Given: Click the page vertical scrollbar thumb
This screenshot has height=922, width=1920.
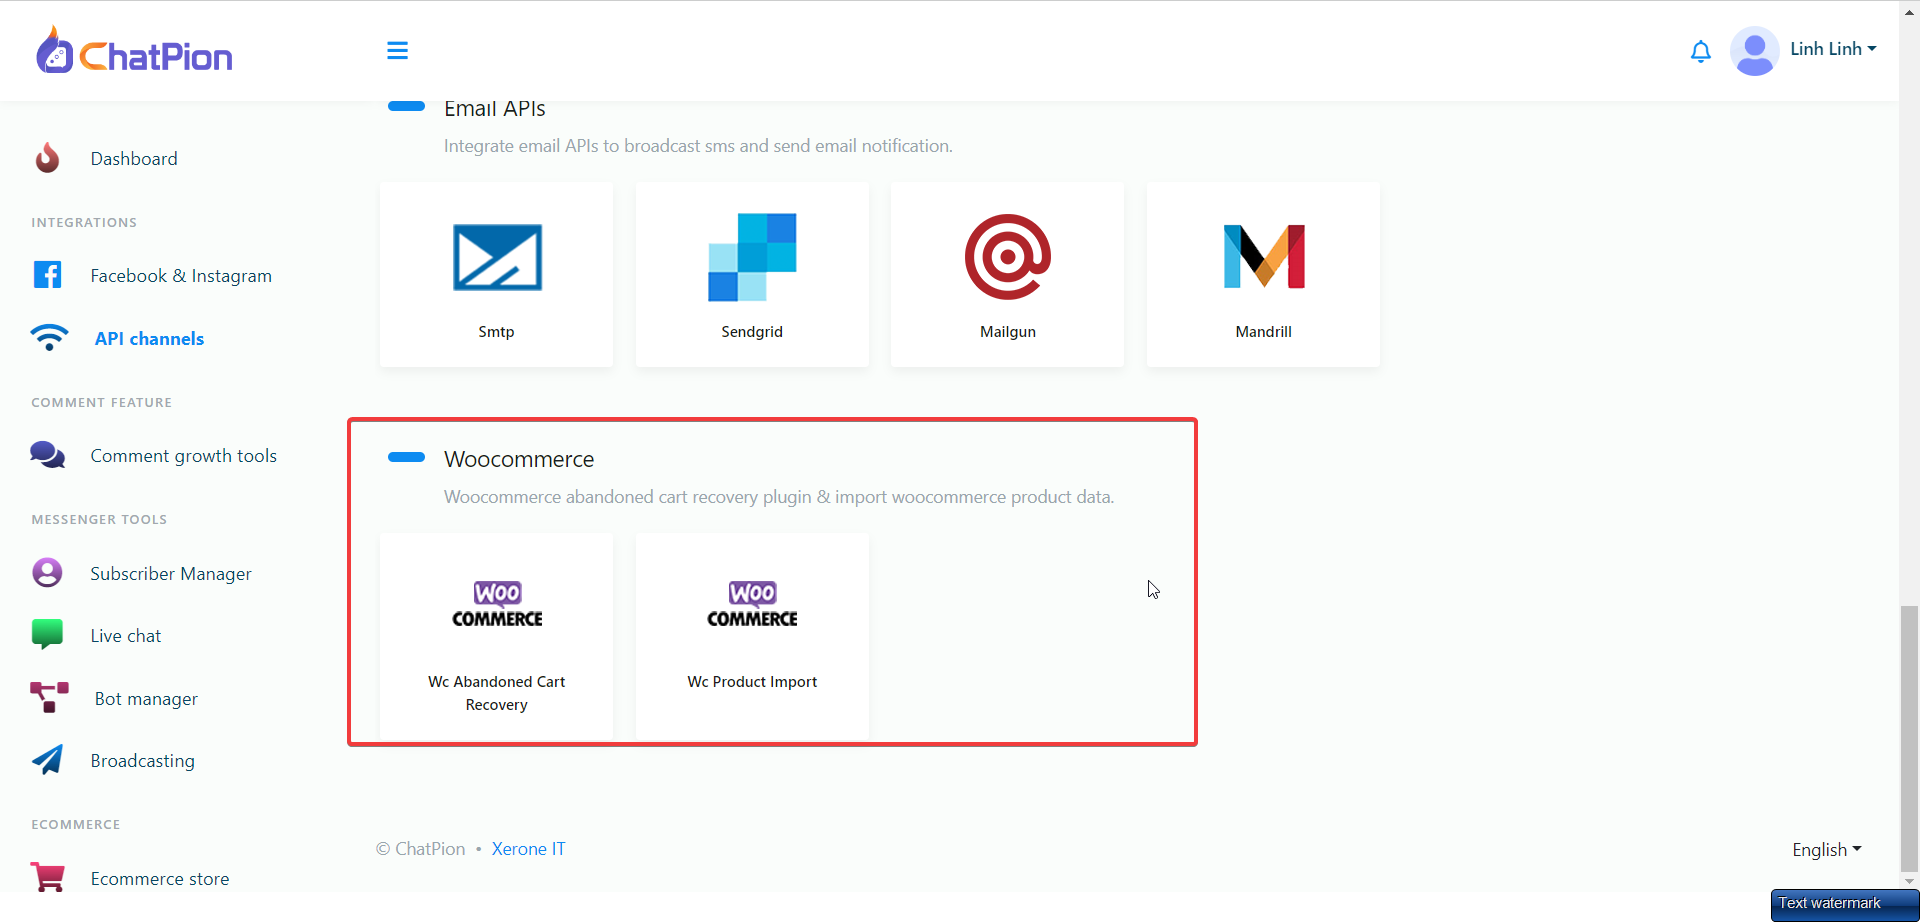Looking at the screenshot, I should 1909,739.
